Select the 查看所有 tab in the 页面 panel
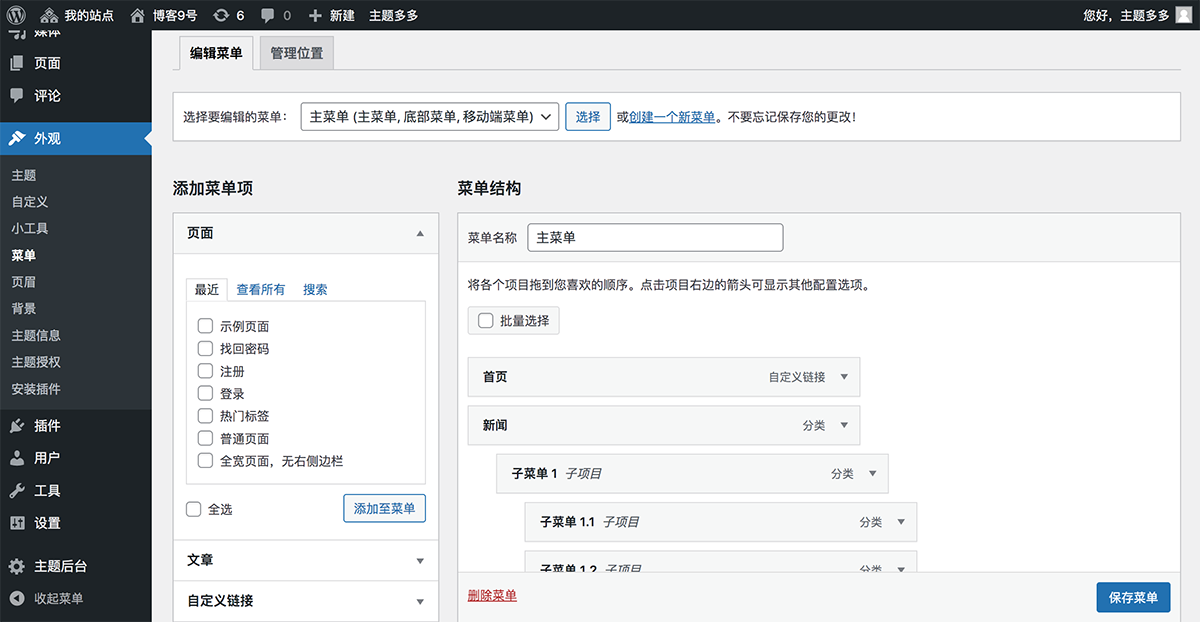The width and height of the screenshot is (1200, 622). (261, 289)
